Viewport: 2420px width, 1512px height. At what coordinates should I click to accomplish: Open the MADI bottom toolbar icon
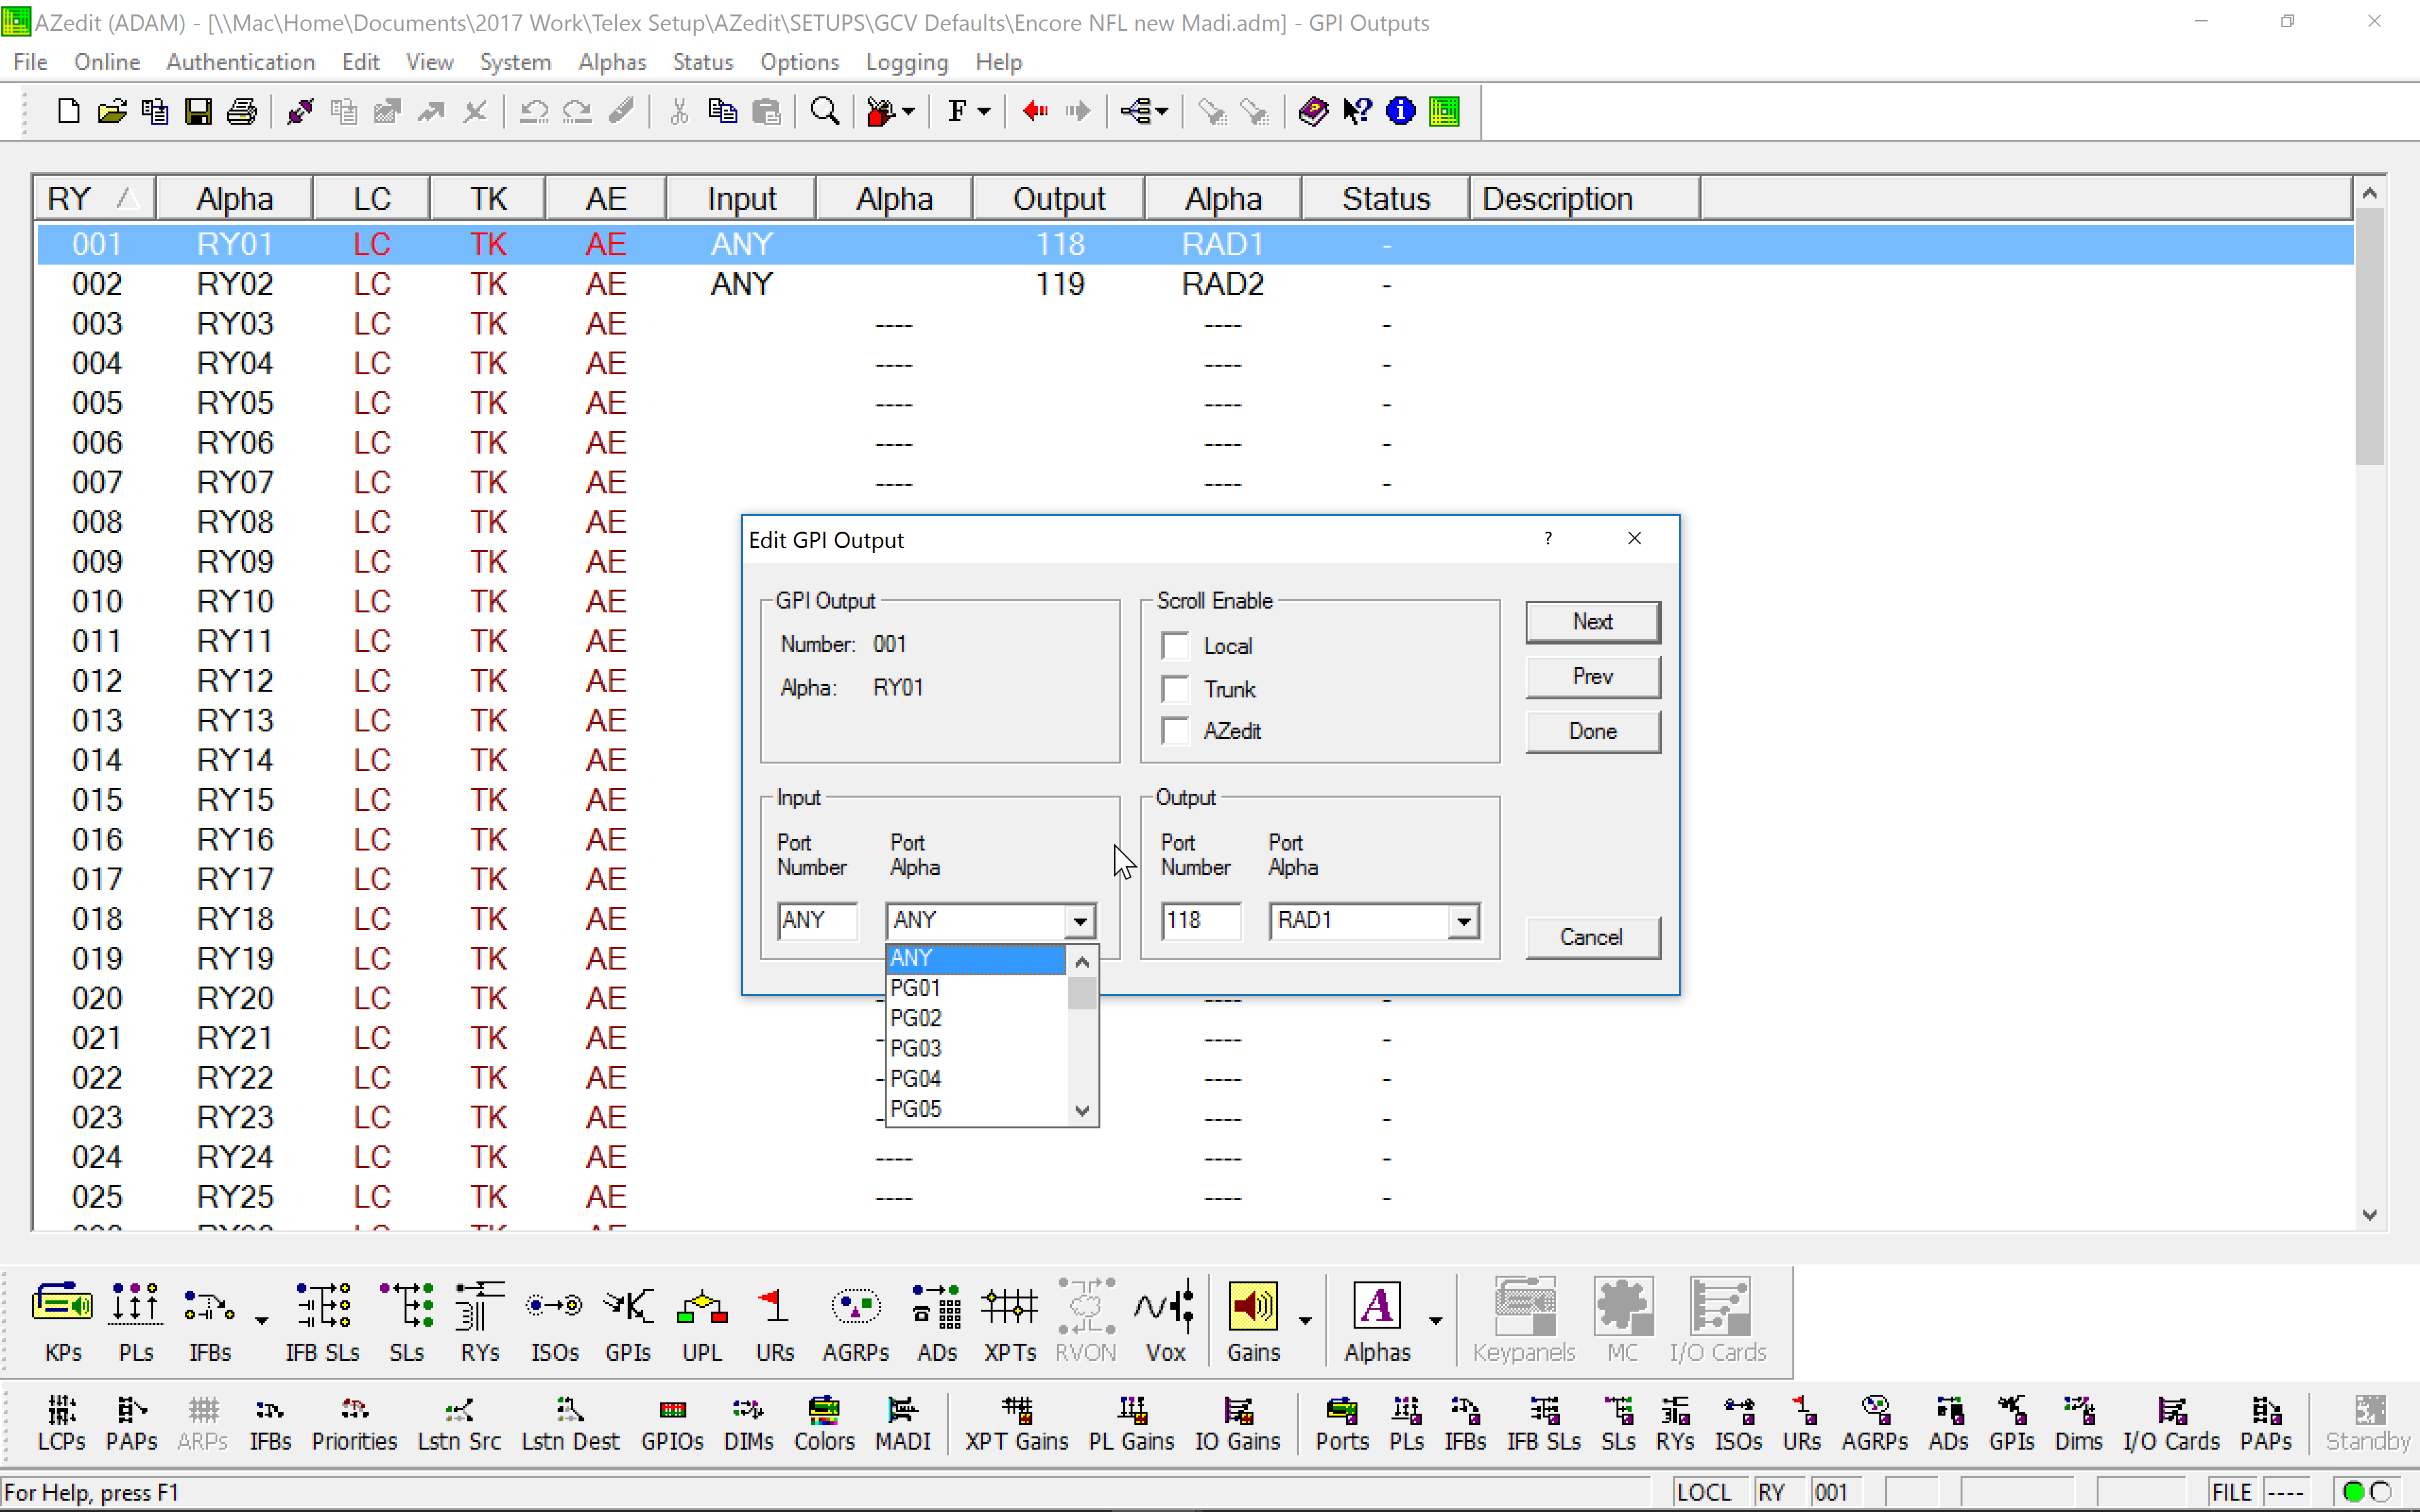click(902, 1424)
